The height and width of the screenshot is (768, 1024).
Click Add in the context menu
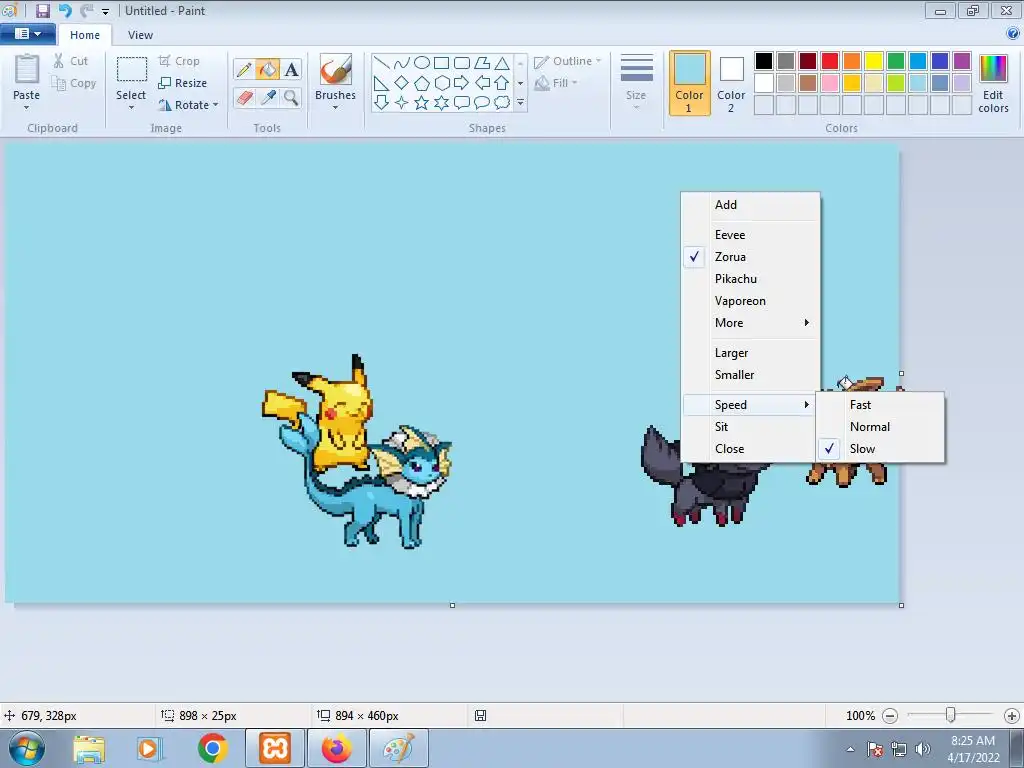click(x=751, y=205)
